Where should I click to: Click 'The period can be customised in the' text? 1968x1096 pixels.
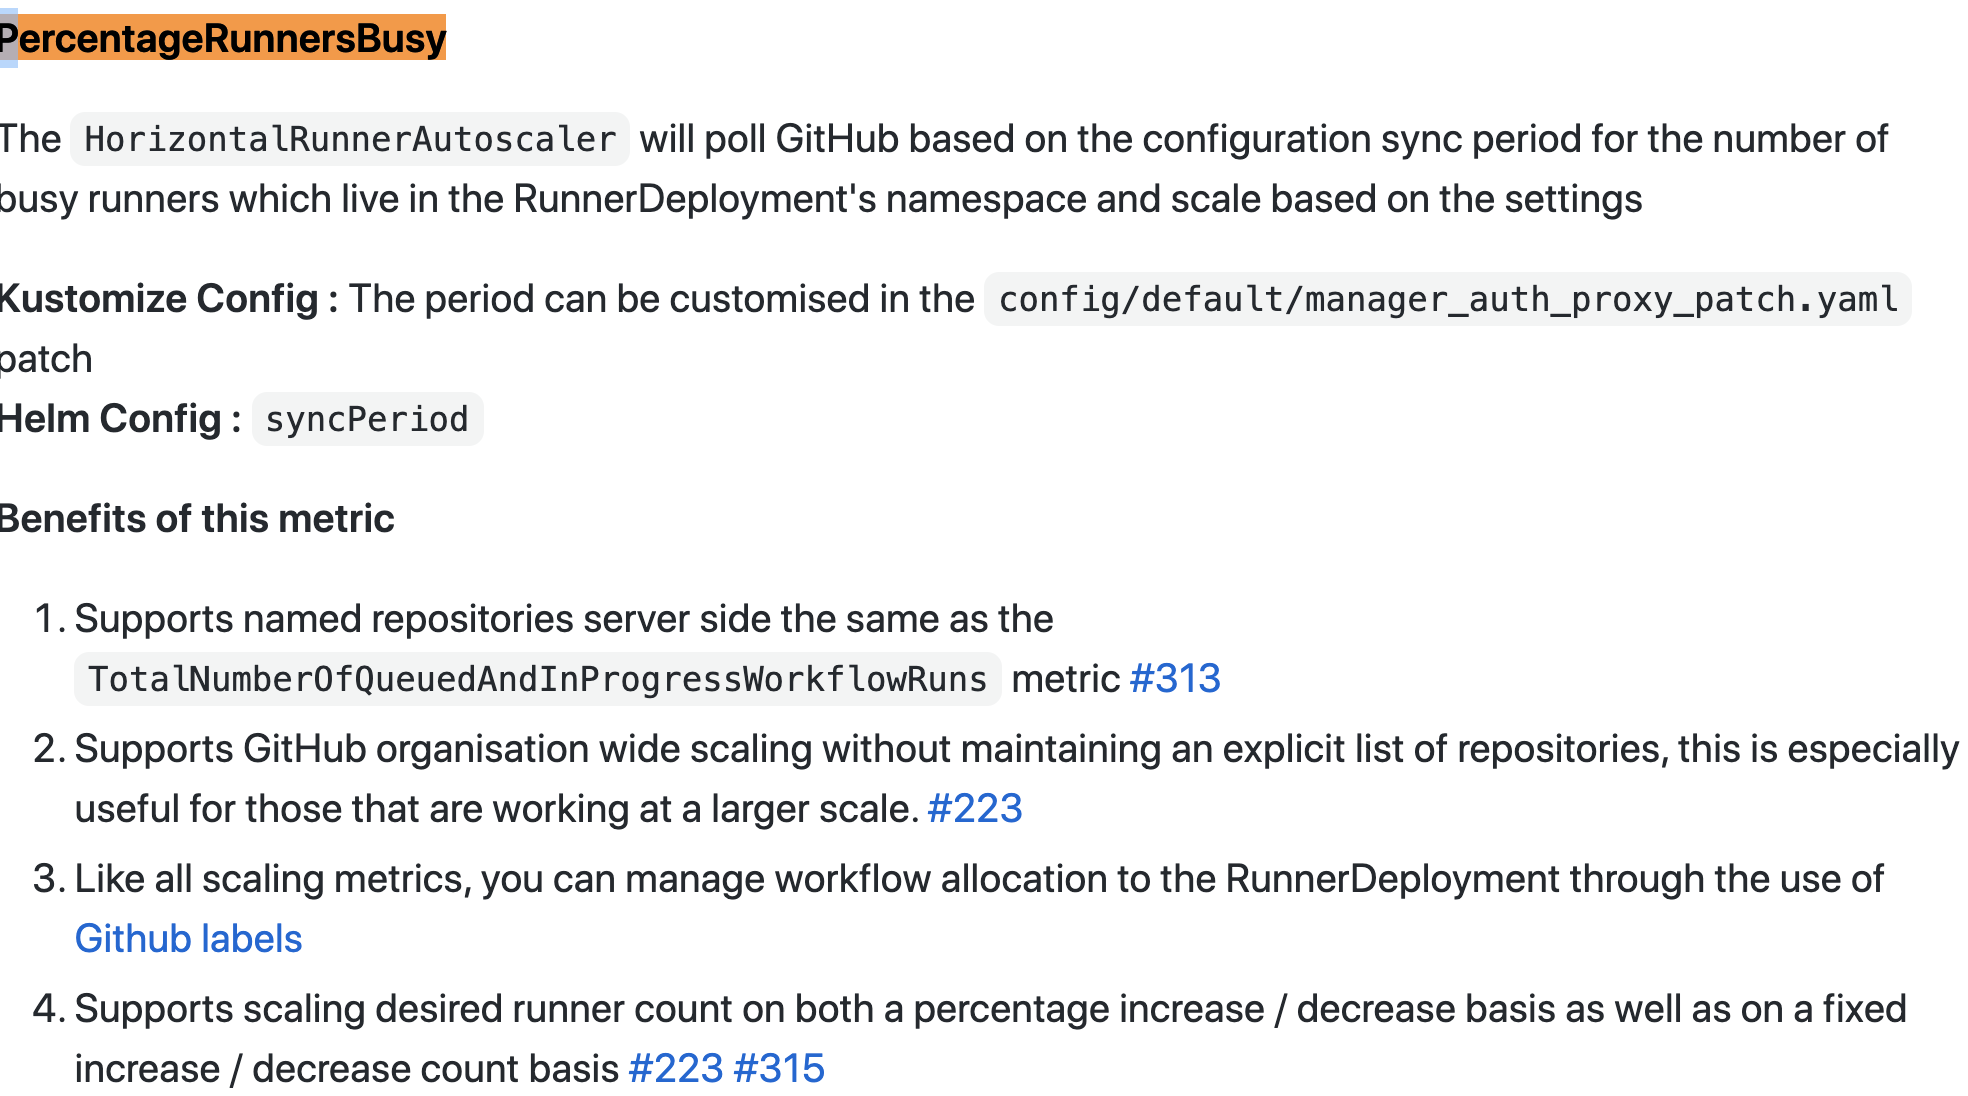661,299
